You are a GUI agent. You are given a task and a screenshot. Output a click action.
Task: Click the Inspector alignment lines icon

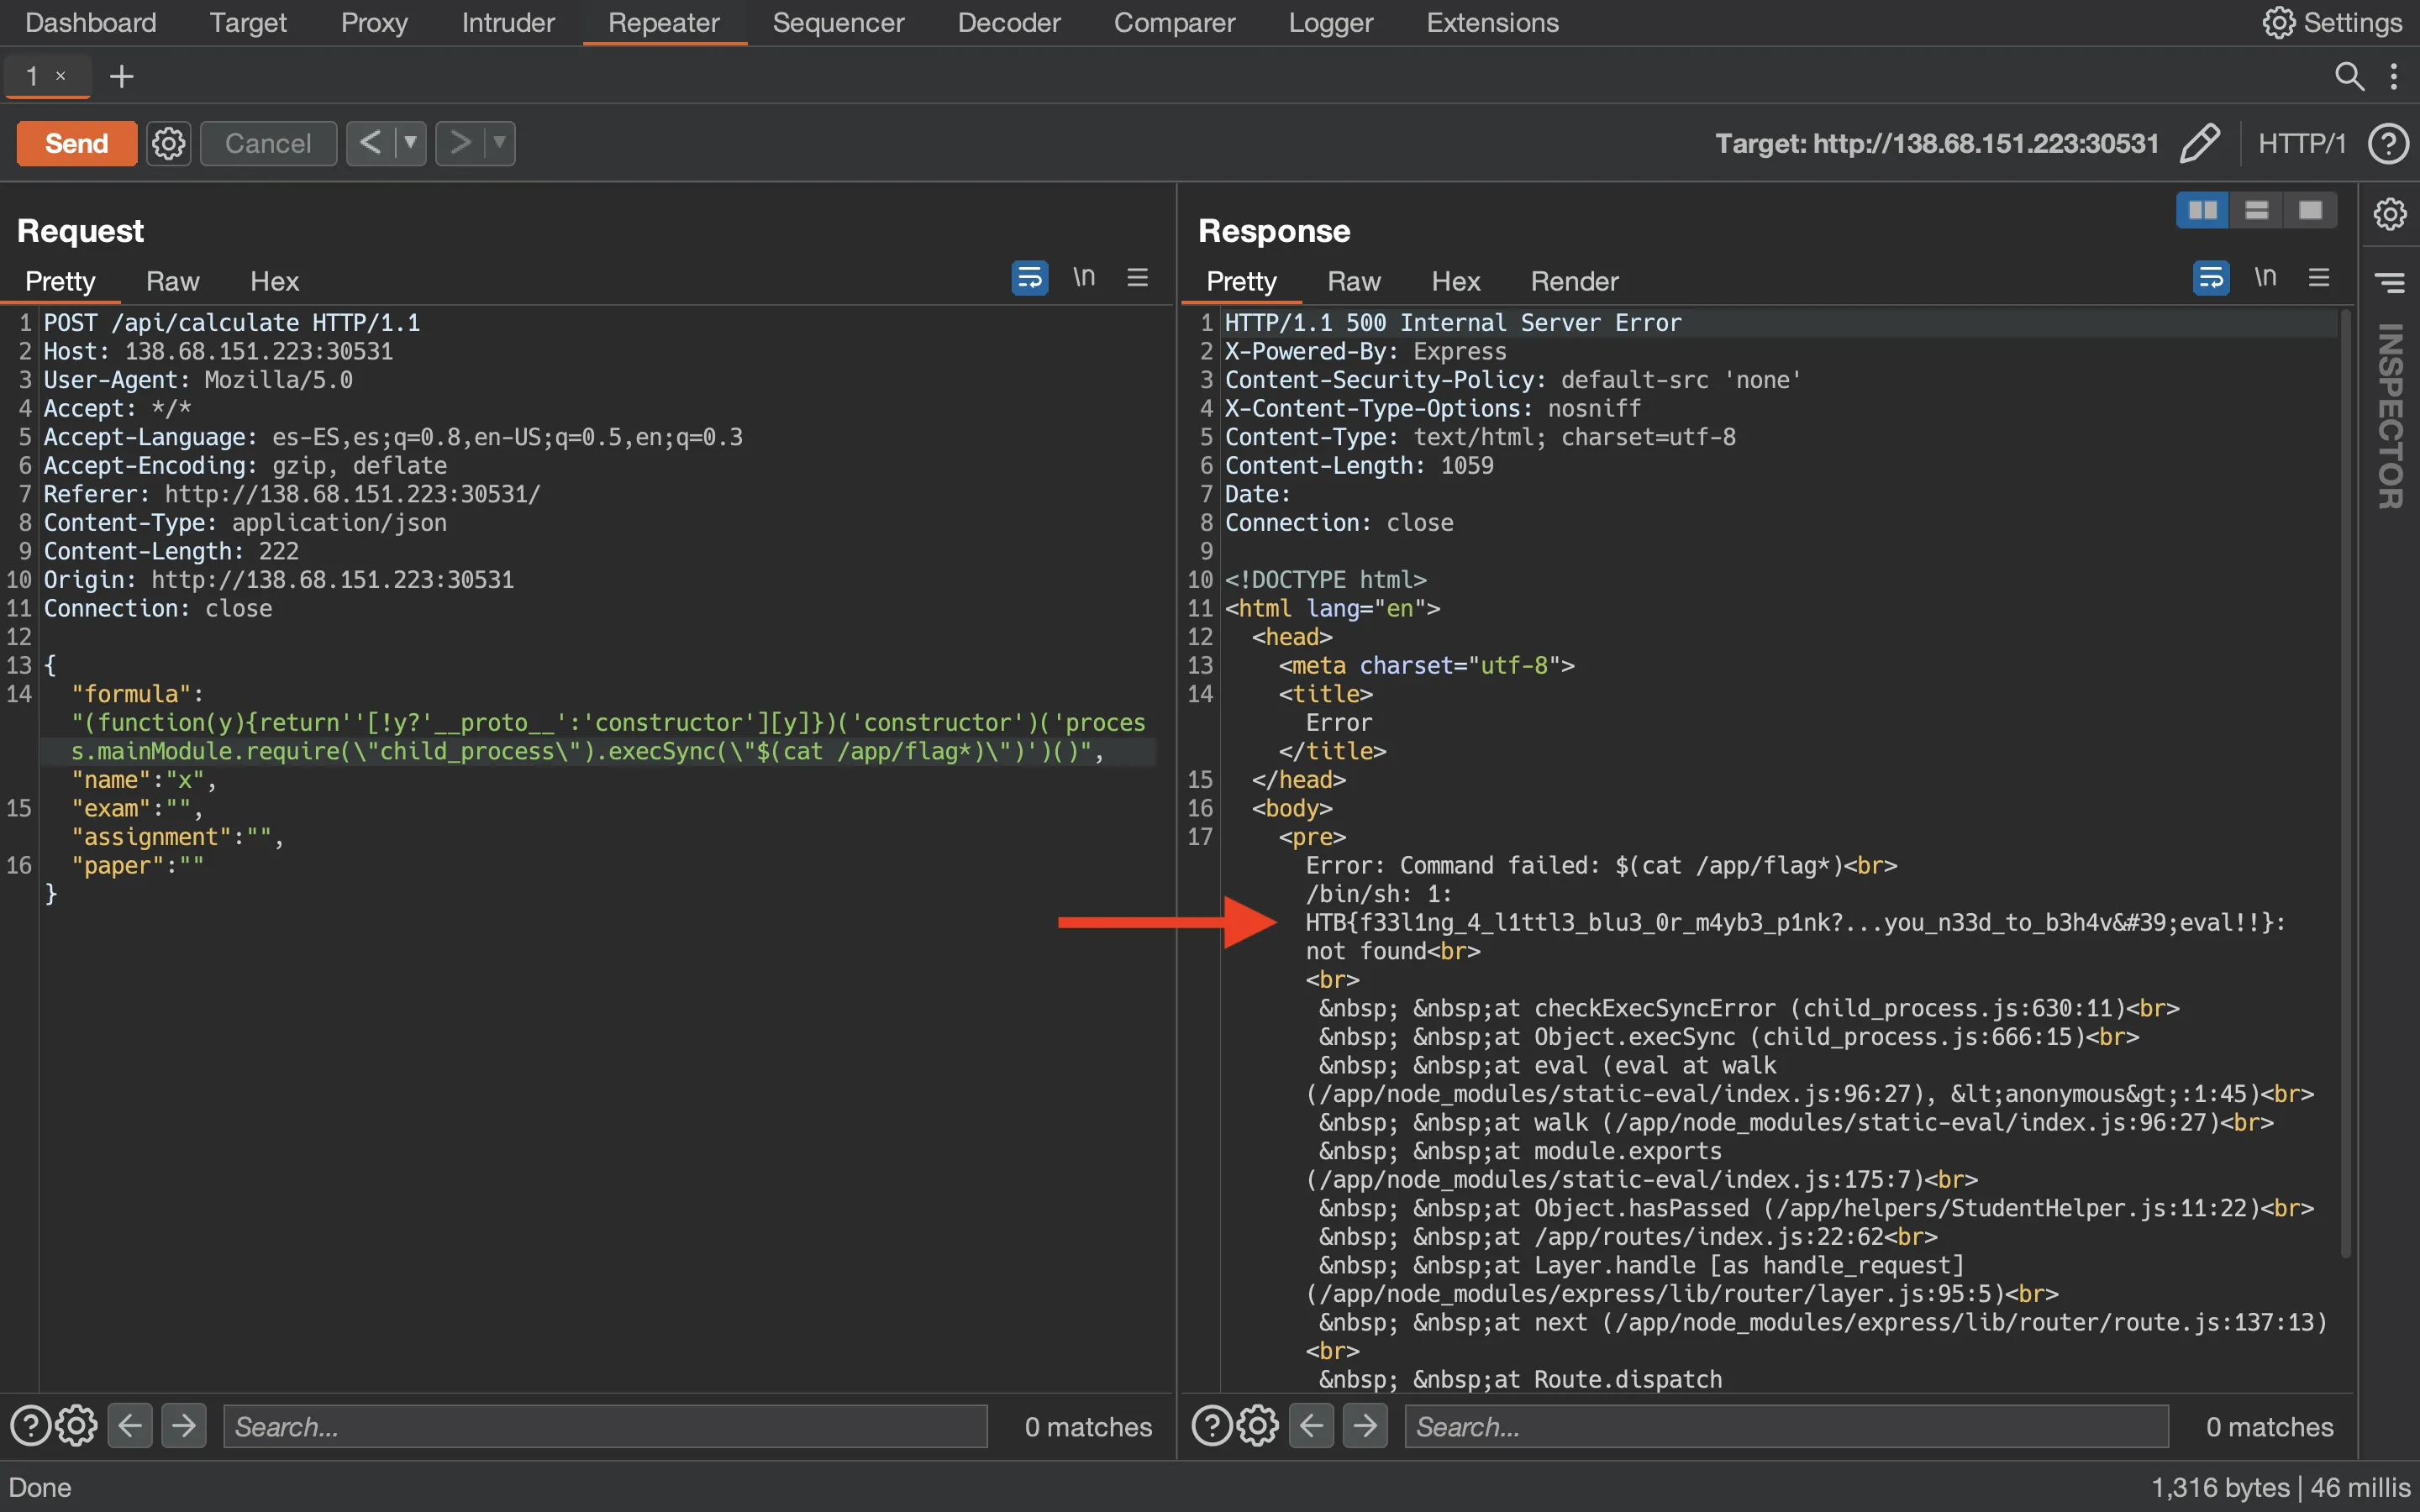(2390, 283)
